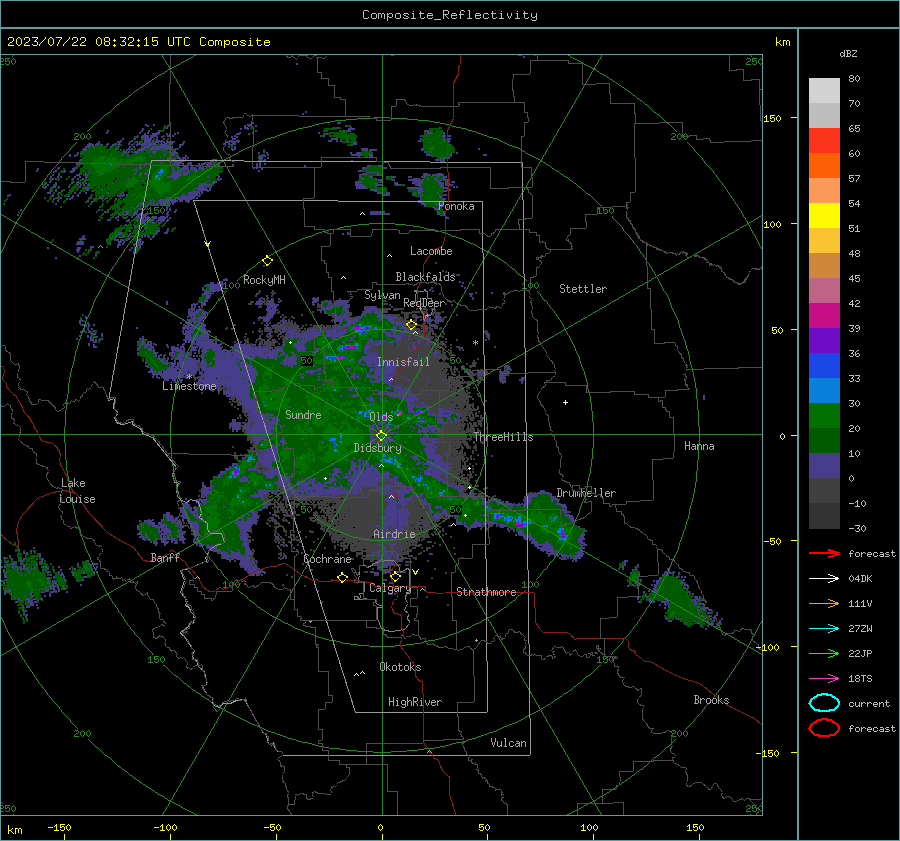Click the Banff town label
900x841 pixels.
[165, 557]
